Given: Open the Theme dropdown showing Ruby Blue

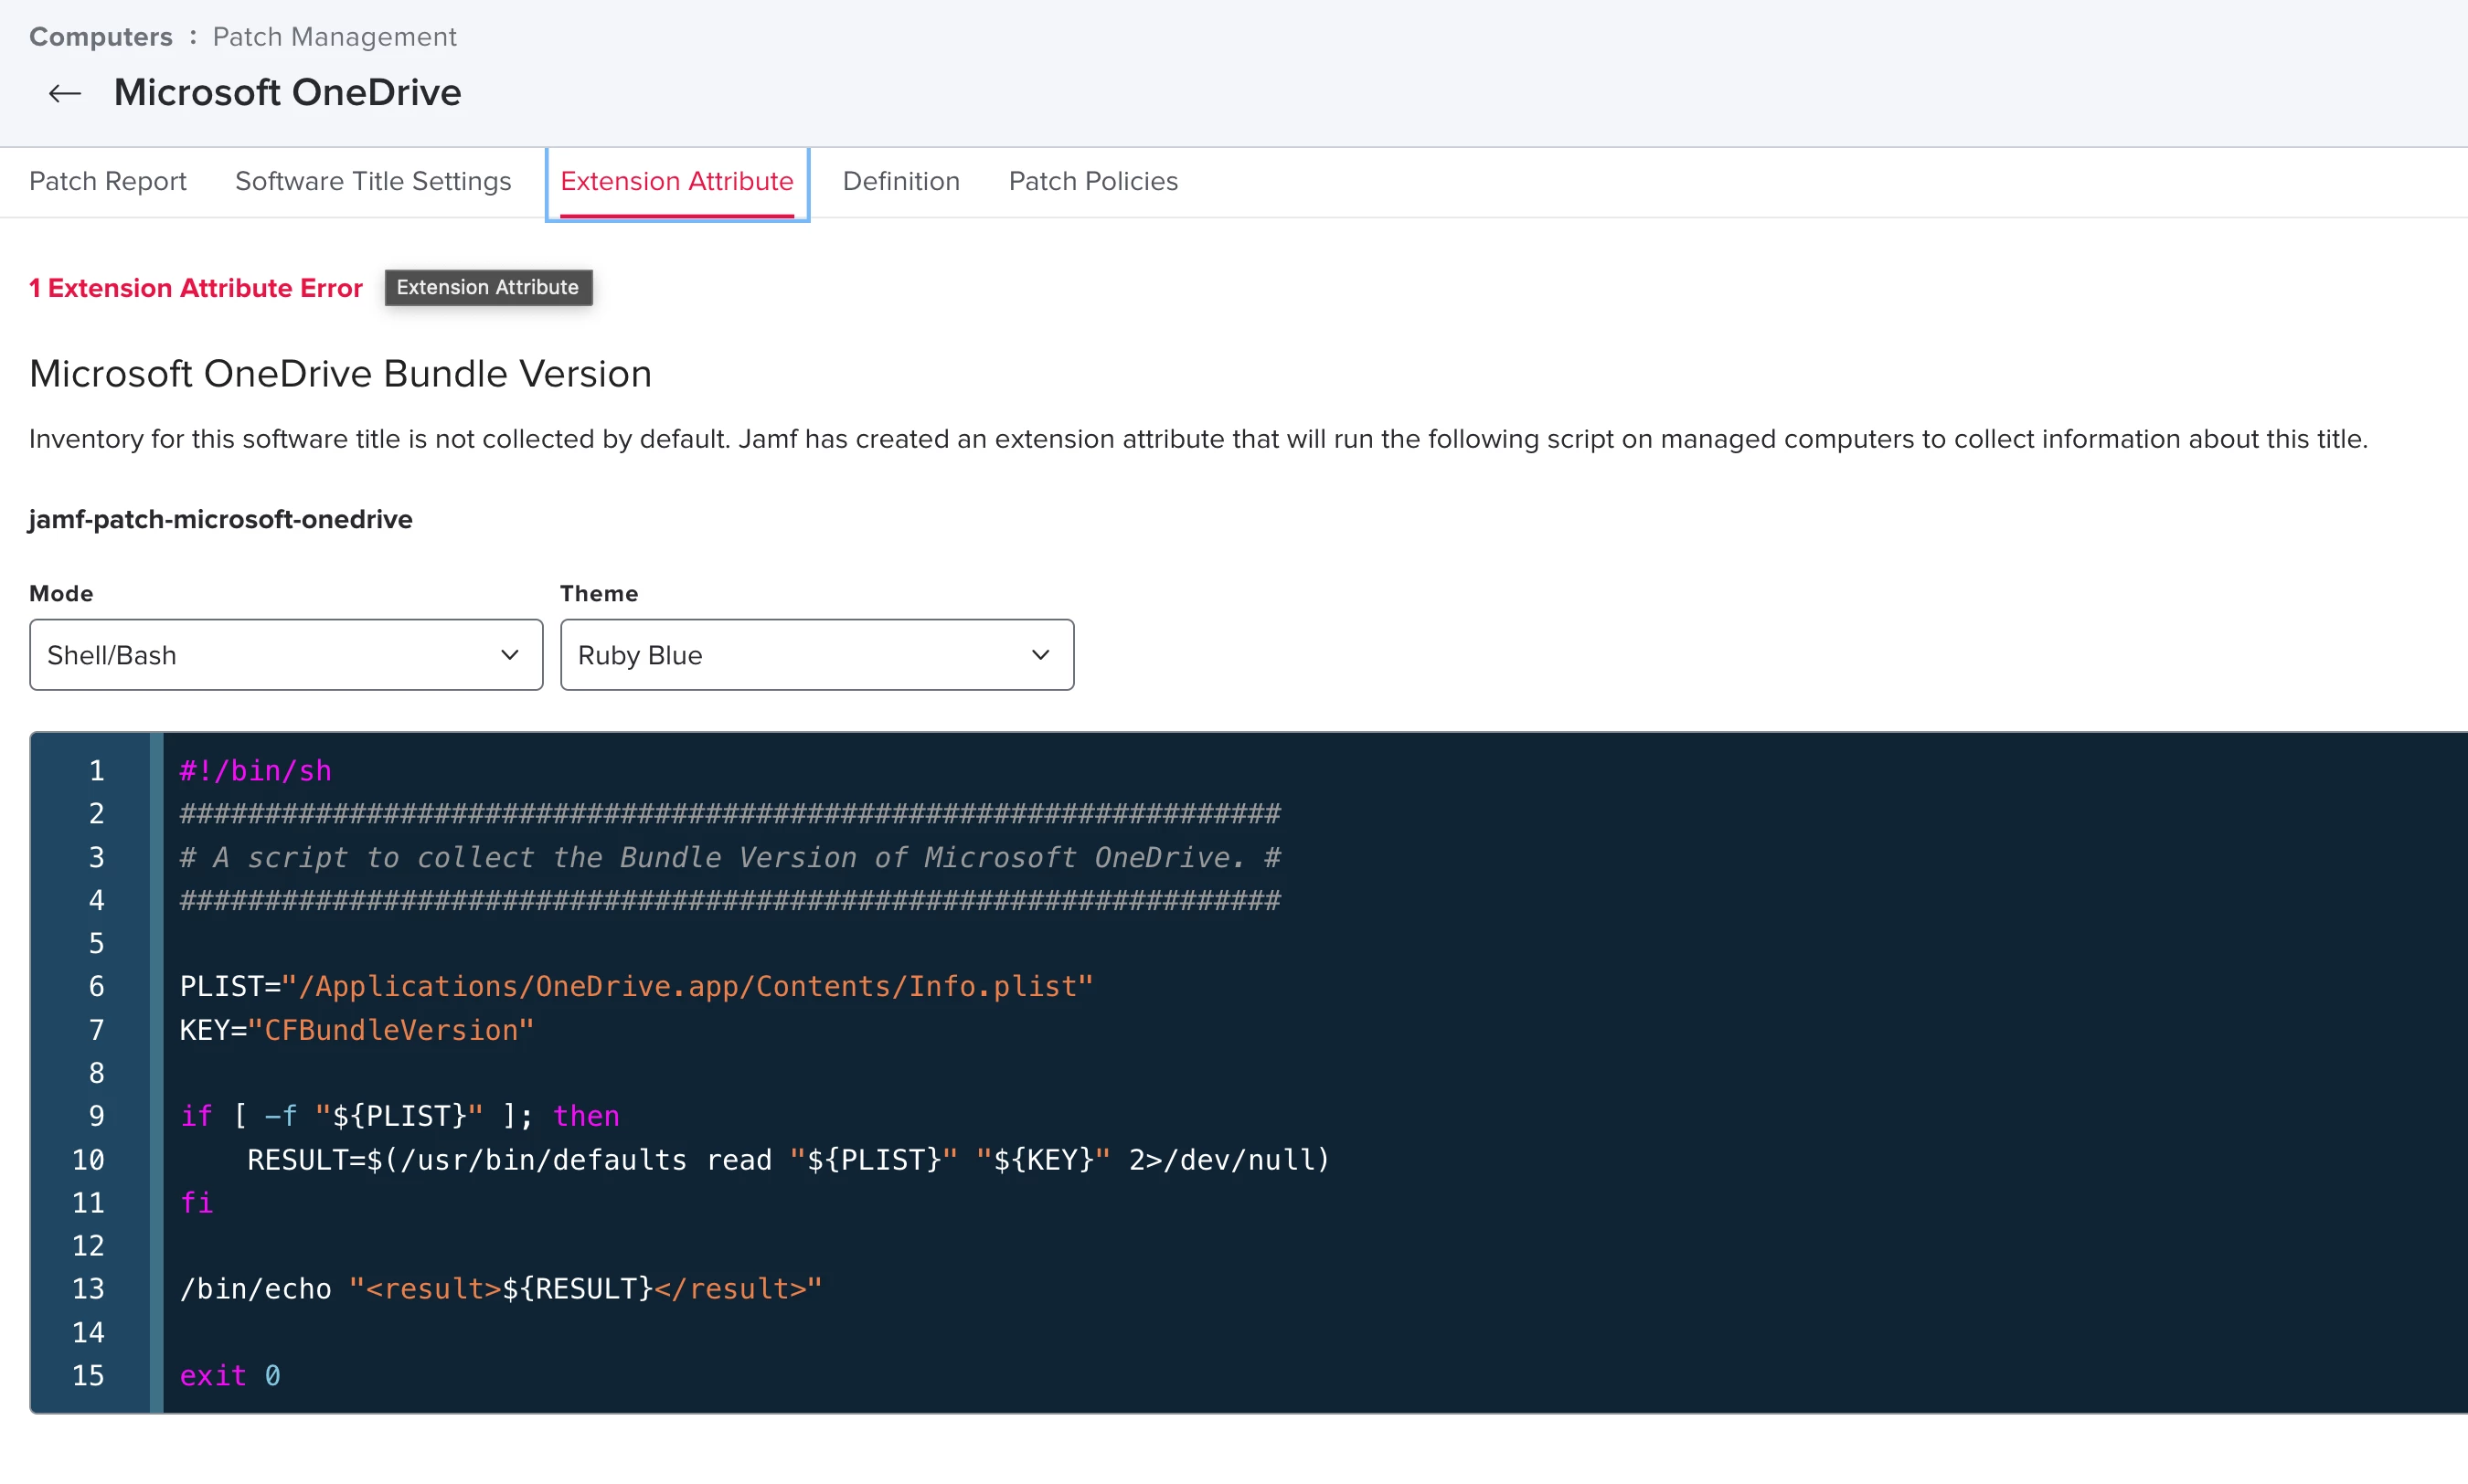Looking at the screenshot, I should pyautogui.click(x=817, y=655).
